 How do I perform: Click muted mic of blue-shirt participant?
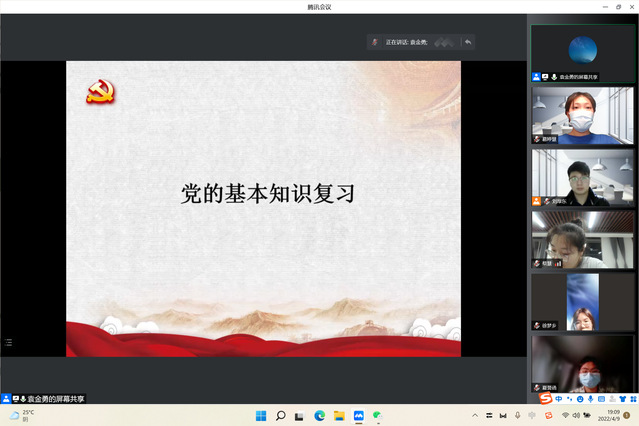[x=537, y=139]
